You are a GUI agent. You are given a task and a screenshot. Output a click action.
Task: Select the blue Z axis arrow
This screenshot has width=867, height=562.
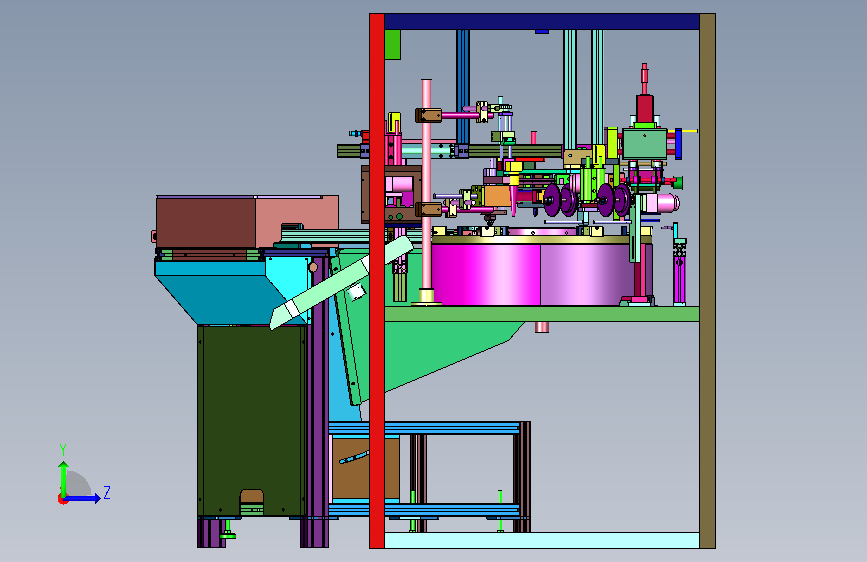(x=83, y=498)
